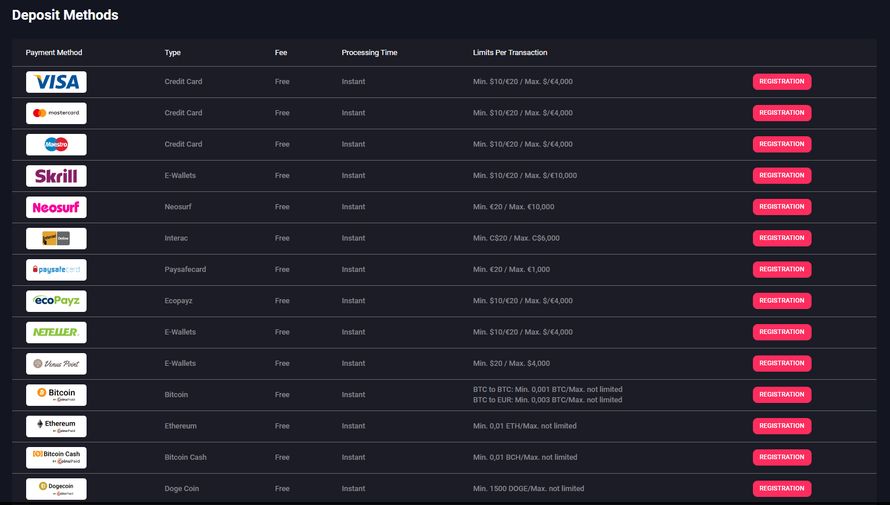Select 'Ethereum' type text
The width and height of the screenshot is (890, 505).
pos(180,426)
